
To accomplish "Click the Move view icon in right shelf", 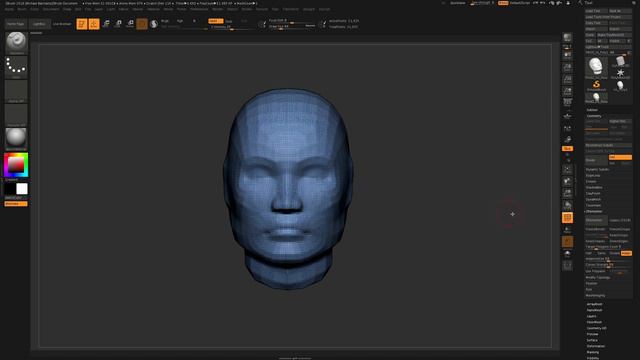I will 567,181.
